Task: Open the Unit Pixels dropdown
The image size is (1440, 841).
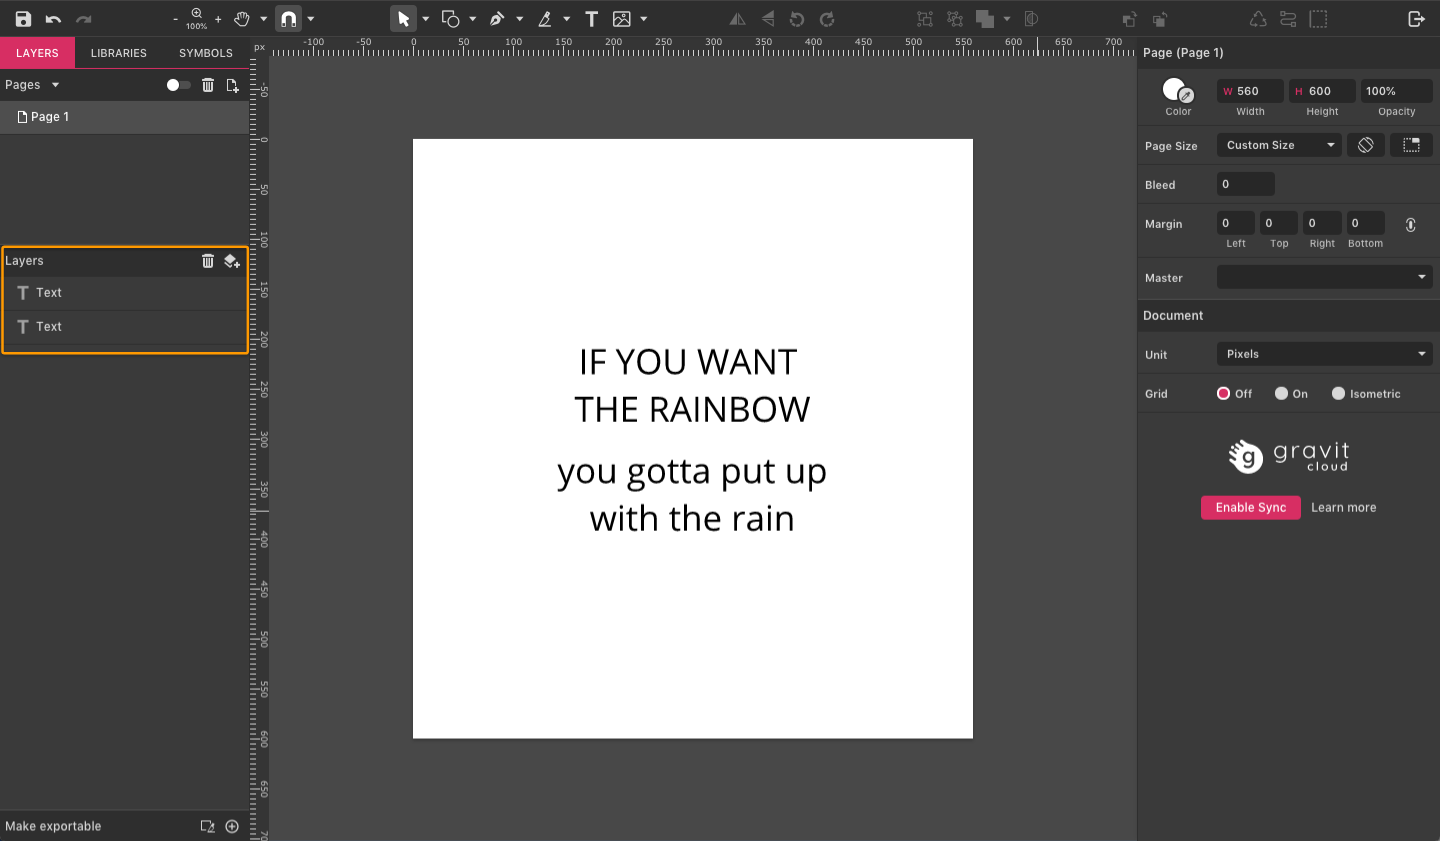Action: coord(1325,354)
